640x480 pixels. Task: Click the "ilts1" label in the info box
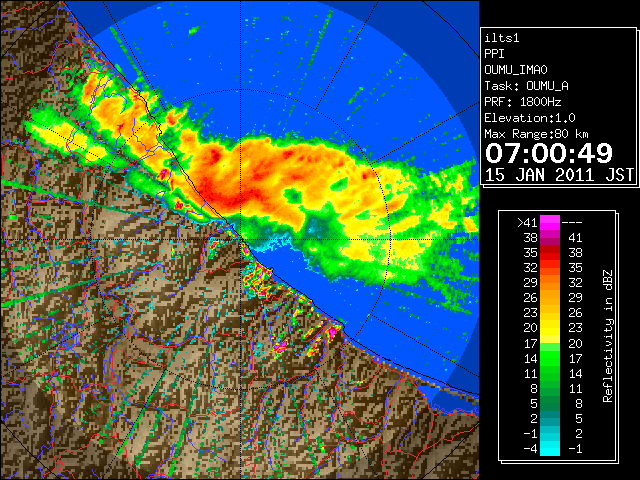pos(502,38)
